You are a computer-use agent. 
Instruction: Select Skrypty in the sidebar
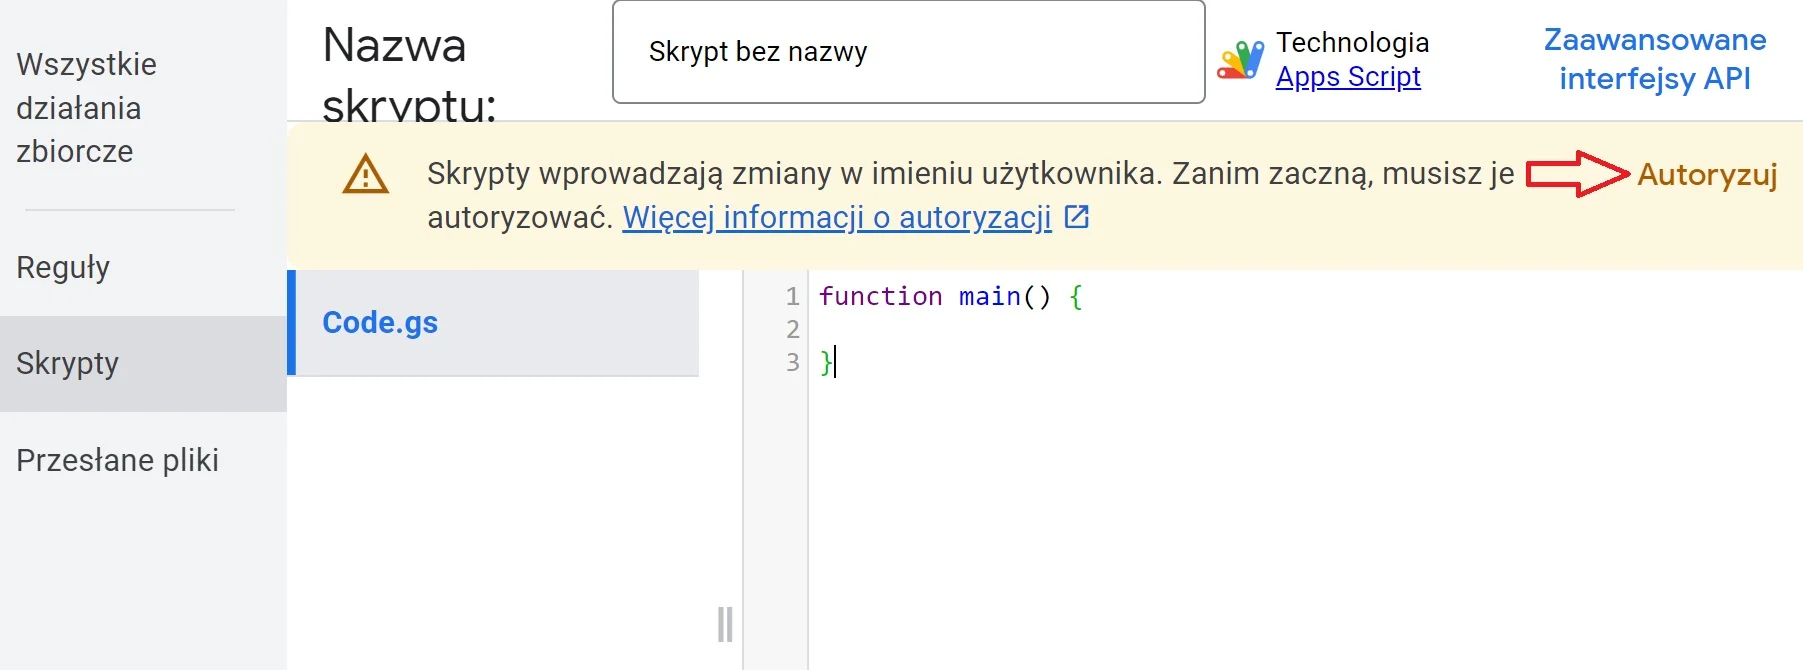coord(143,363)
